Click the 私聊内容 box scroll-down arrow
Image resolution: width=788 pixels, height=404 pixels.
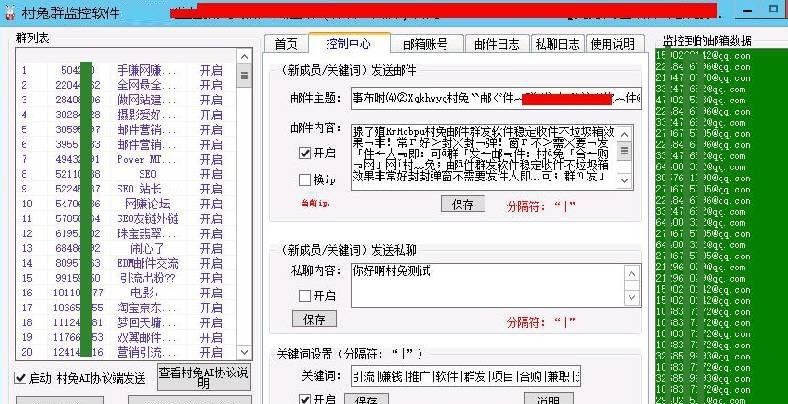pyautogui.click(x=632, y=297)
